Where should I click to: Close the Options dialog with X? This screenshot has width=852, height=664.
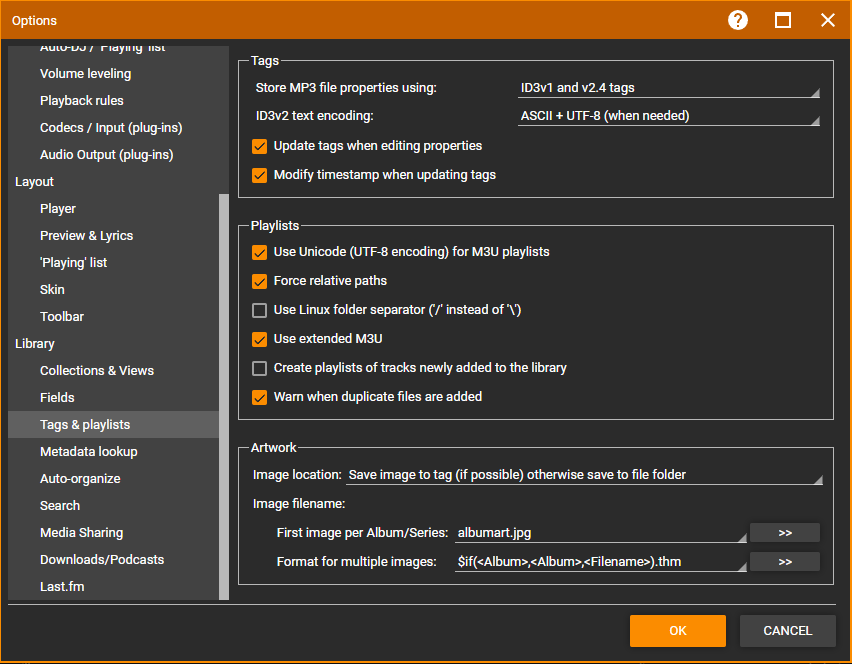pyautogui.click(x=828, y=21)
